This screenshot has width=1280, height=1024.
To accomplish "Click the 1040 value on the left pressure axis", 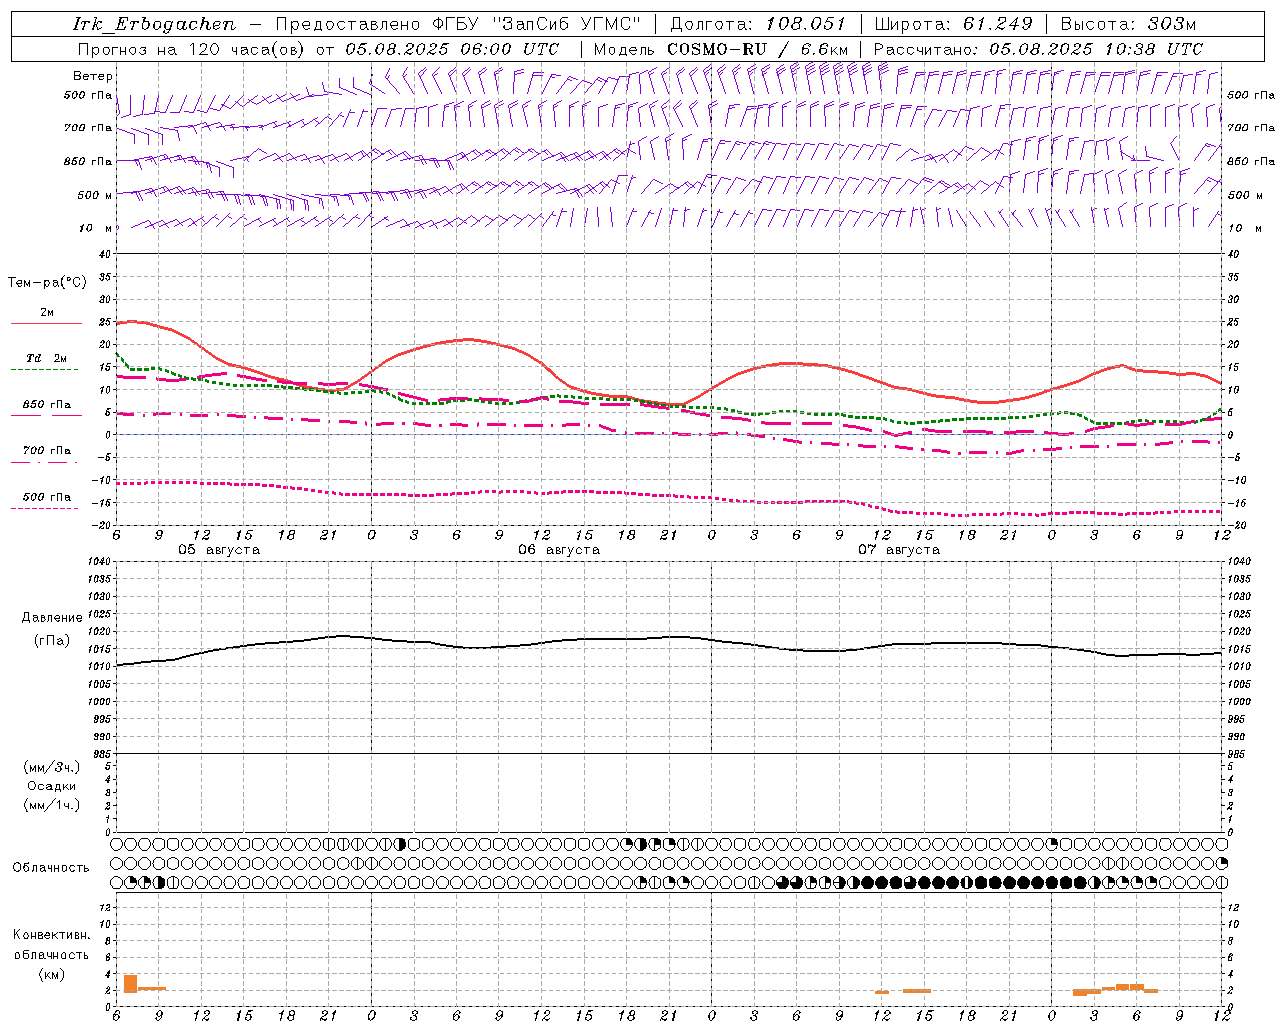I will (x=98, y=562).
